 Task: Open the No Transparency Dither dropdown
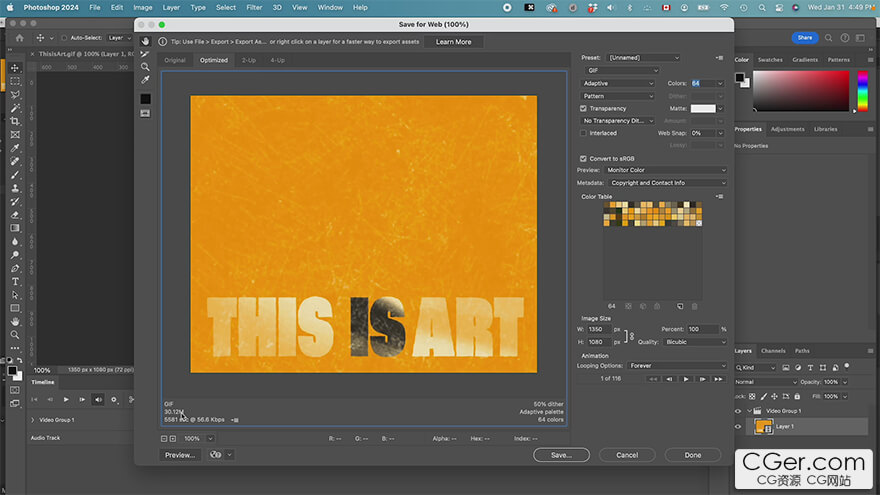tap(617, 121)
